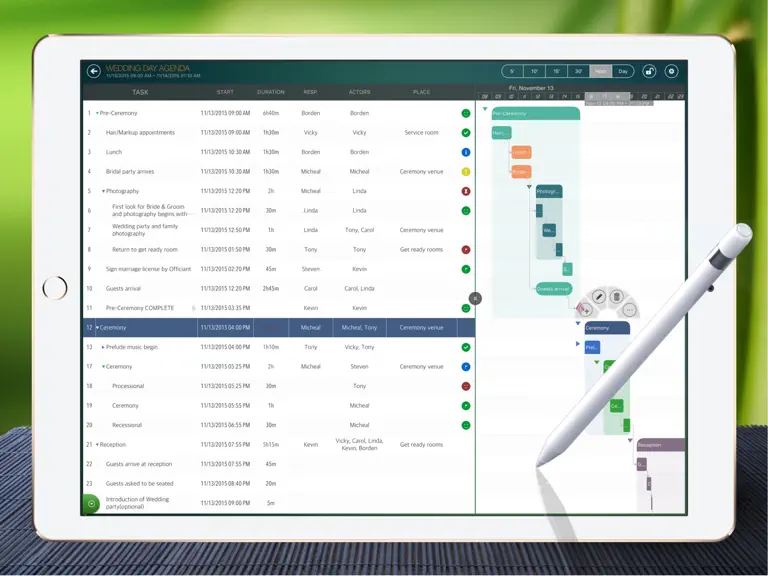The width and height of the screenshot is (768, 576).
Task: Click the Pre-Ceremony bar in Gantt chart
Action: pos(535,114)
